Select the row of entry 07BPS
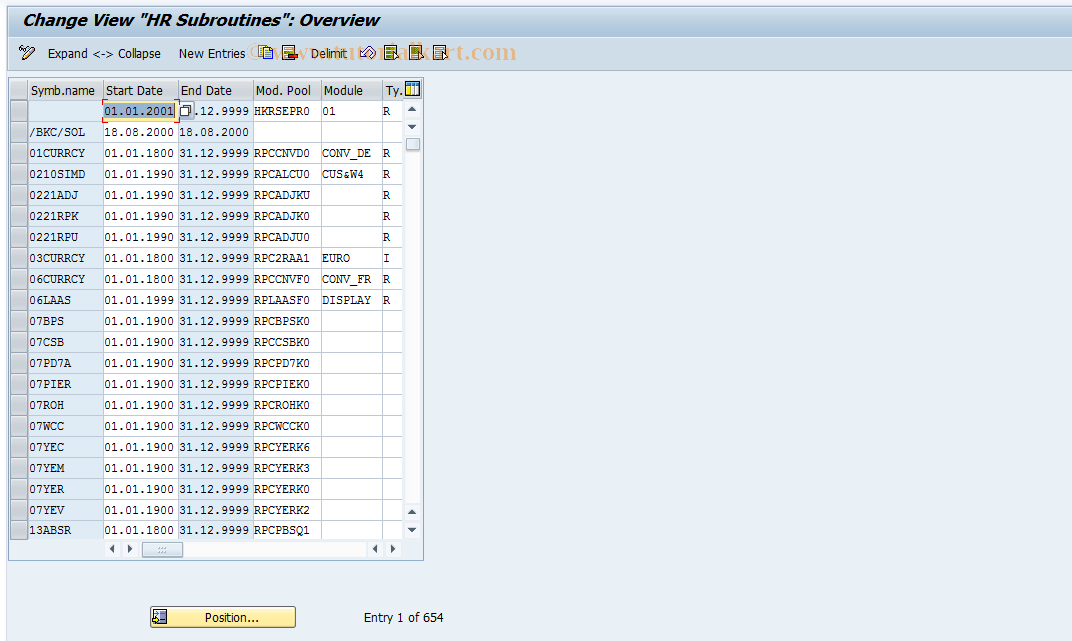The height and width of the screenshot is (641, 1072). 19,320
